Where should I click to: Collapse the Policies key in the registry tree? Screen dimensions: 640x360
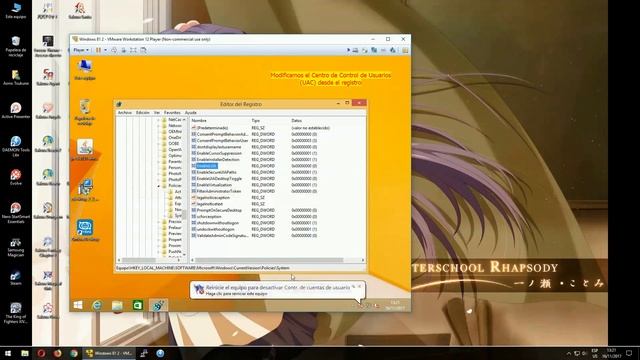158,186
